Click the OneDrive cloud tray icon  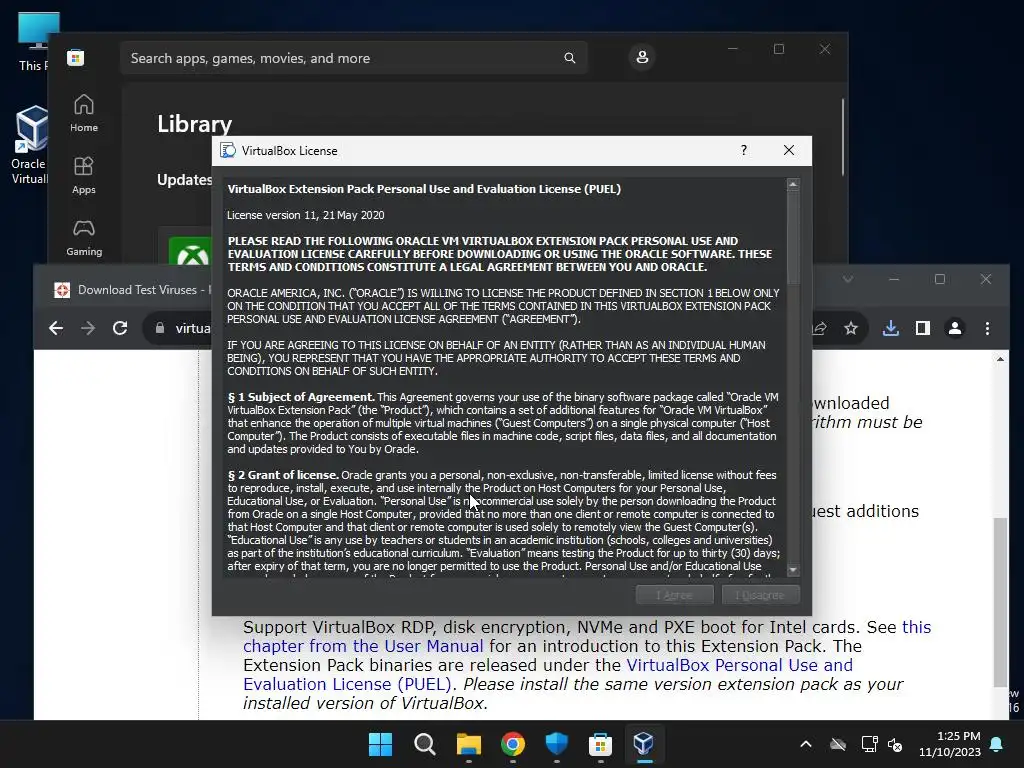point(838,744)
